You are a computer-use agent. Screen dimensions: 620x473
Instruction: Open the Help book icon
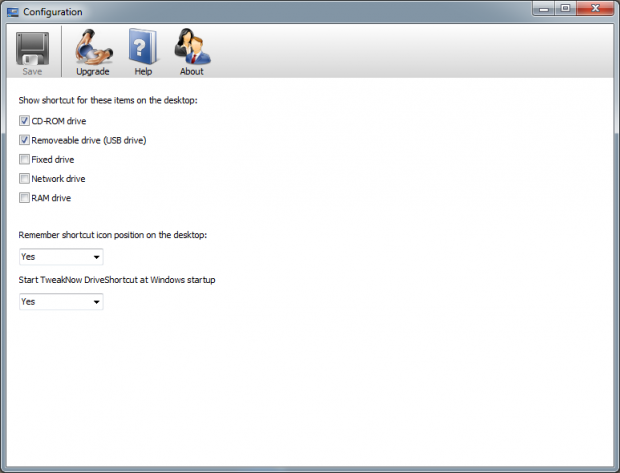143,47
